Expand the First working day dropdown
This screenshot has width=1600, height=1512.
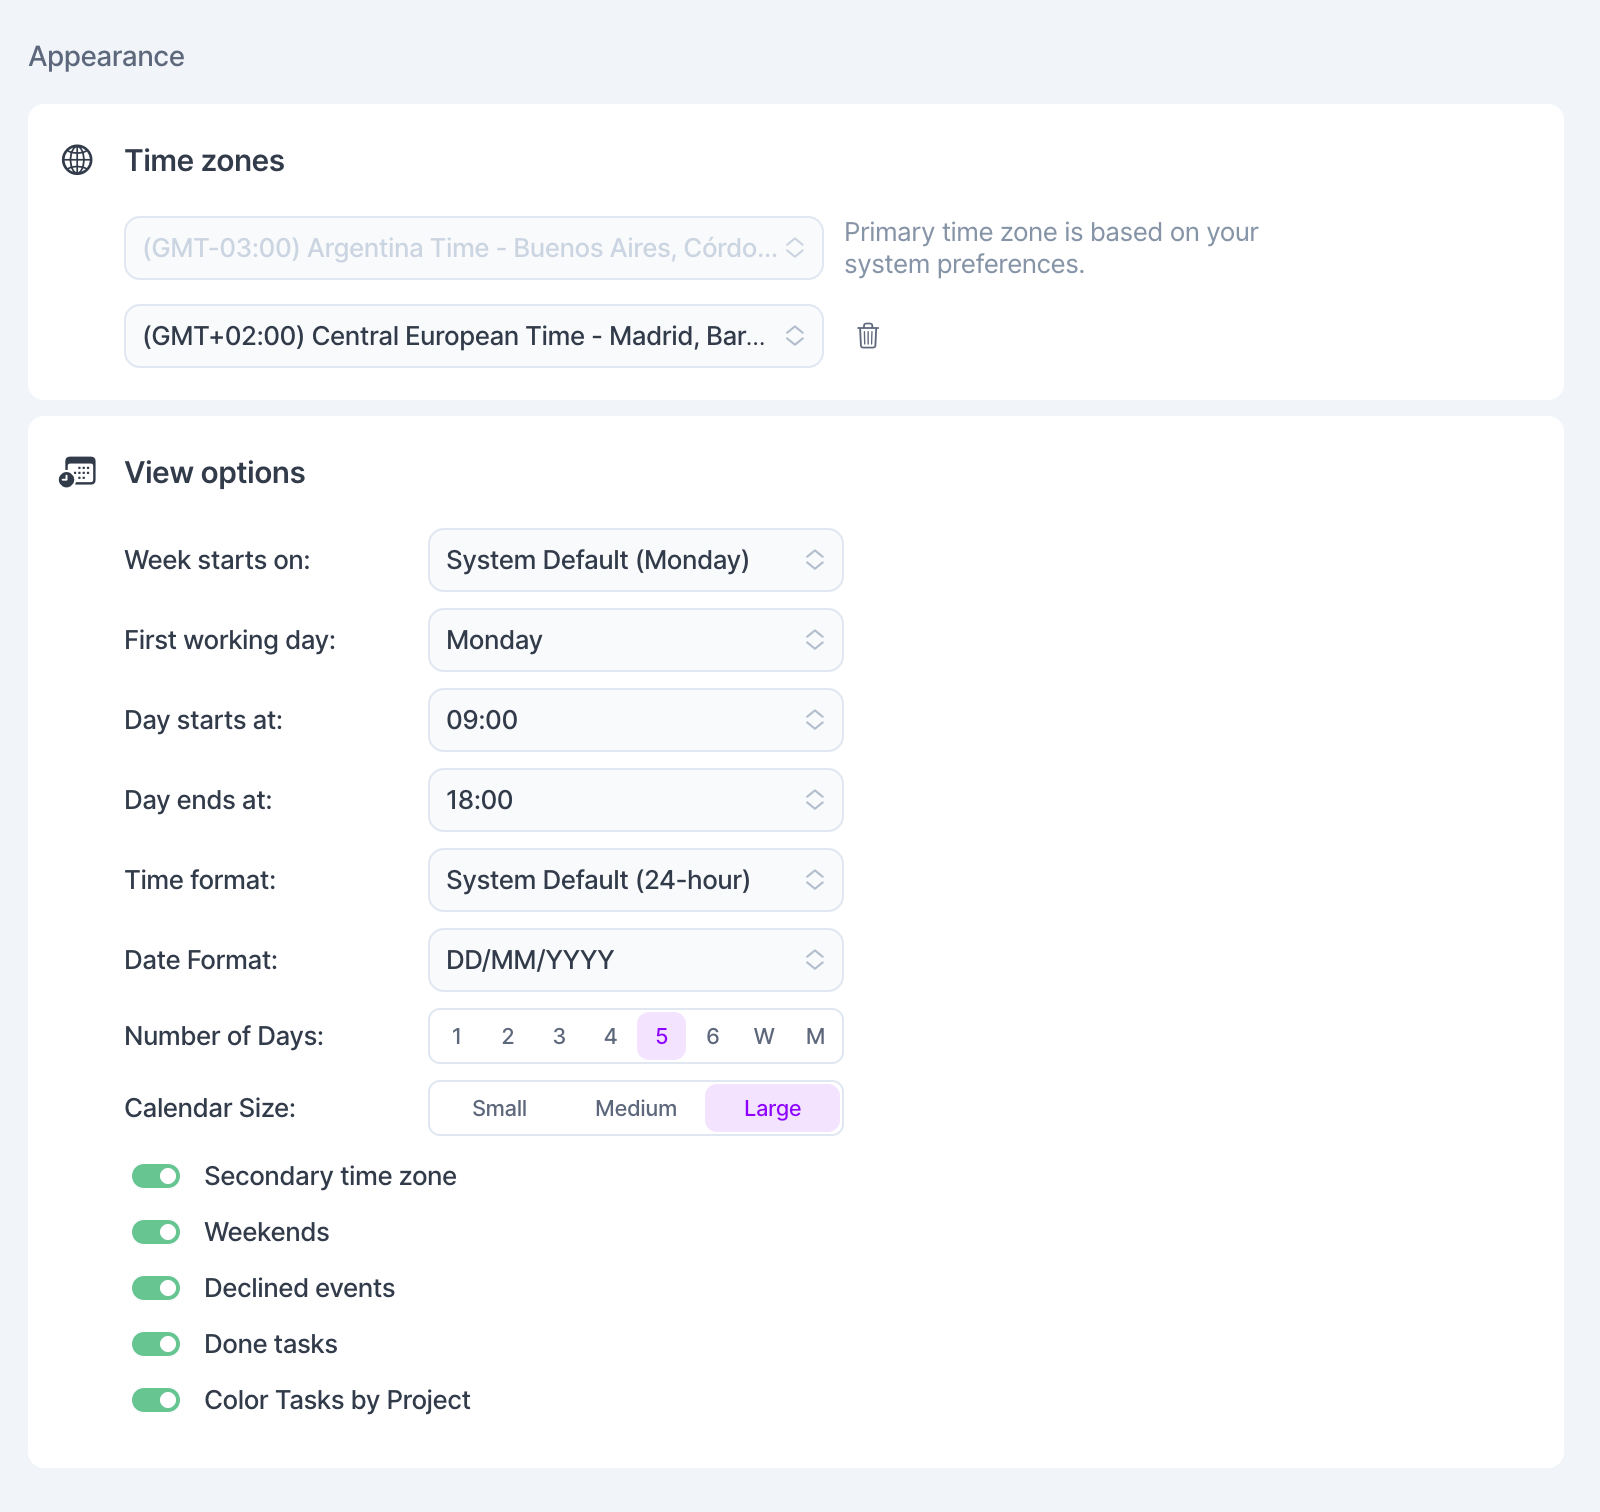(635, 640)
